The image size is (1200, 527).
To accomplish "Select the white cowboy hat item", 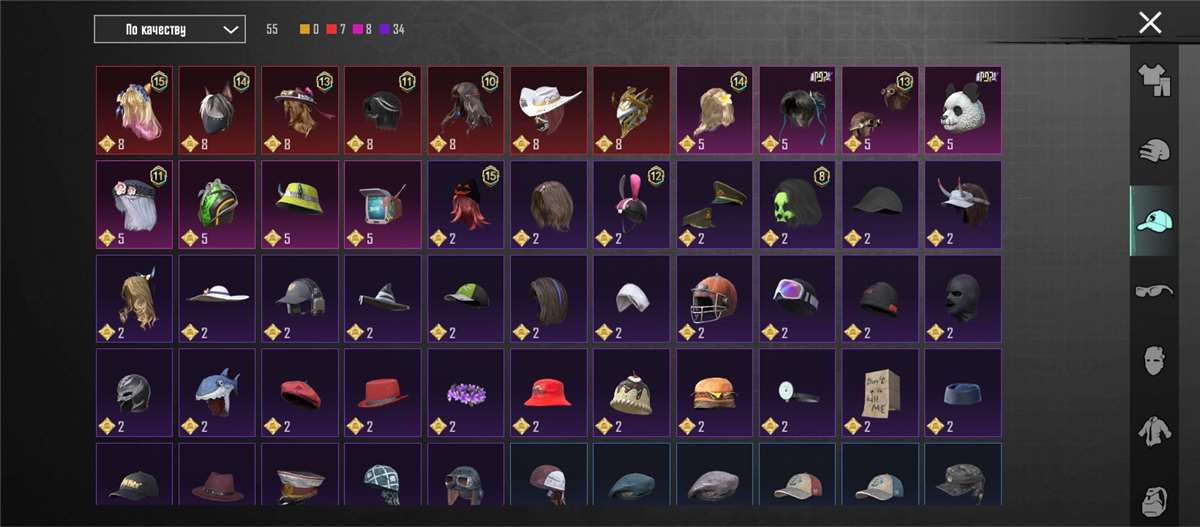I will (549, 108).
